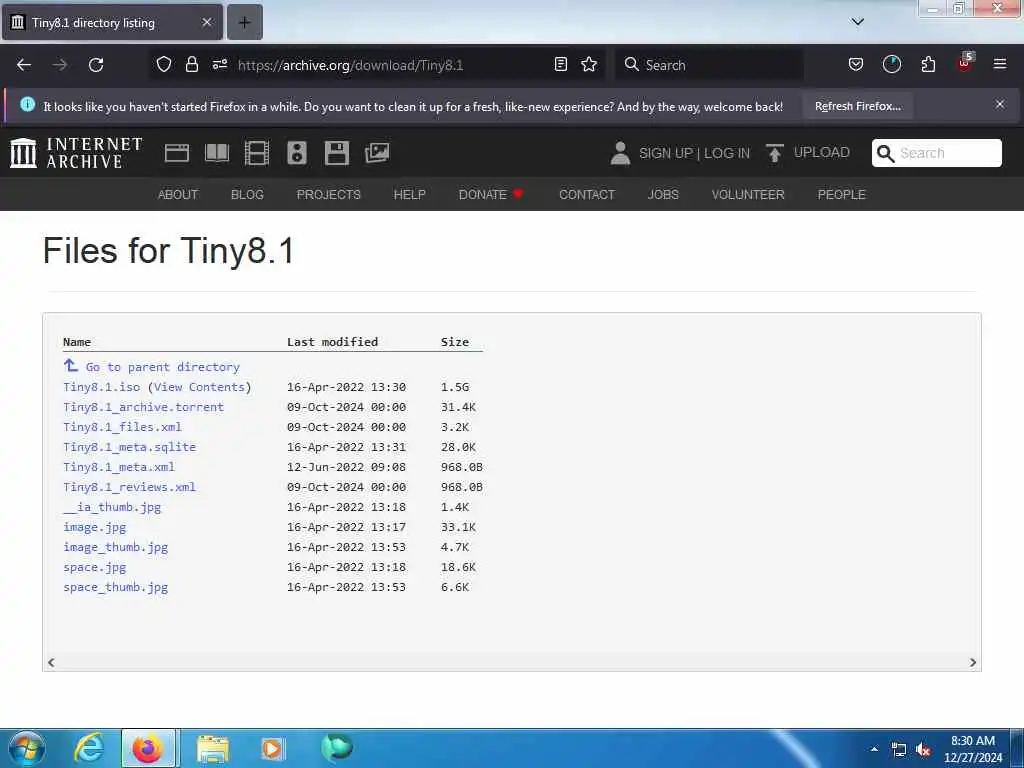Click the browser address bar URL
The image size is (1024, 768).
tap(351, 65)
